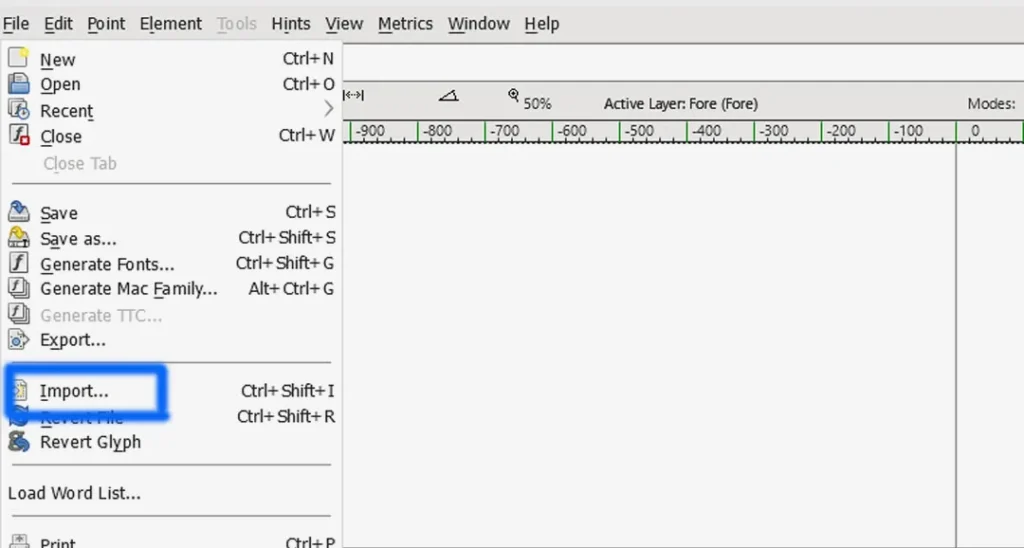Click the magnifier zoom icon
This screenshot has width=1024, height=548.
coord(514,95)
